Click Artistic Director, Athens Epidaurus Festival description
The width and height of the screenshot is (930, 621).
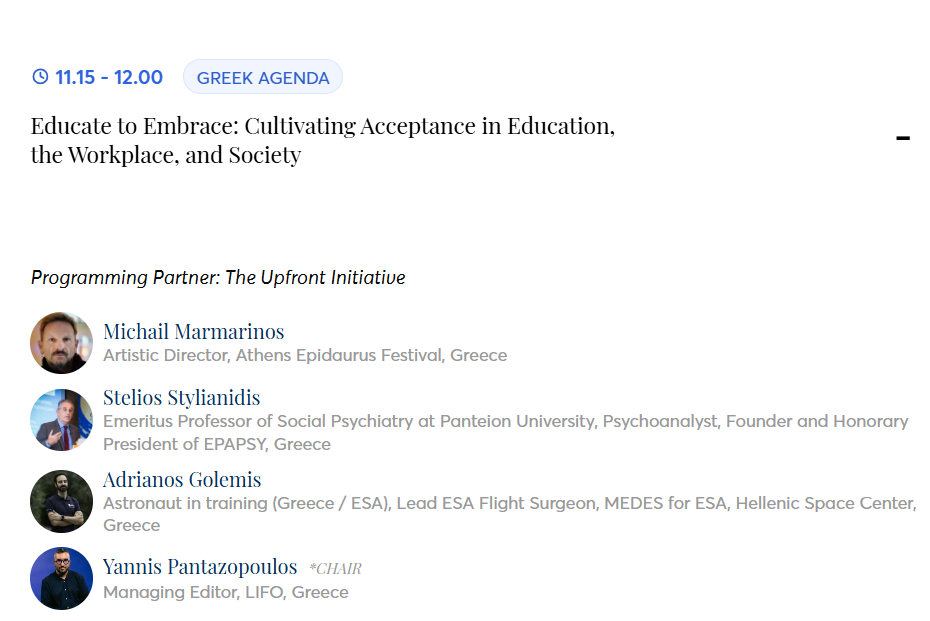[305, 355]
